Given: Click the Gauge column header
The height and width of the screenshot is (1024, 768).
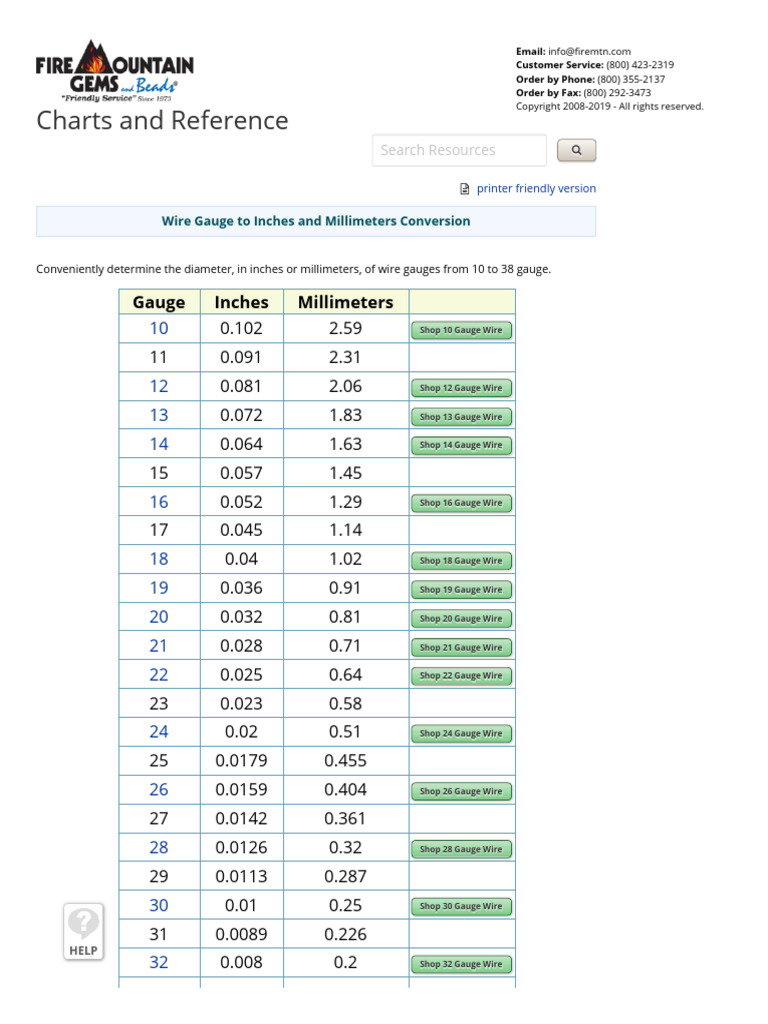Looking at the screenshot, I should (159, 302).
